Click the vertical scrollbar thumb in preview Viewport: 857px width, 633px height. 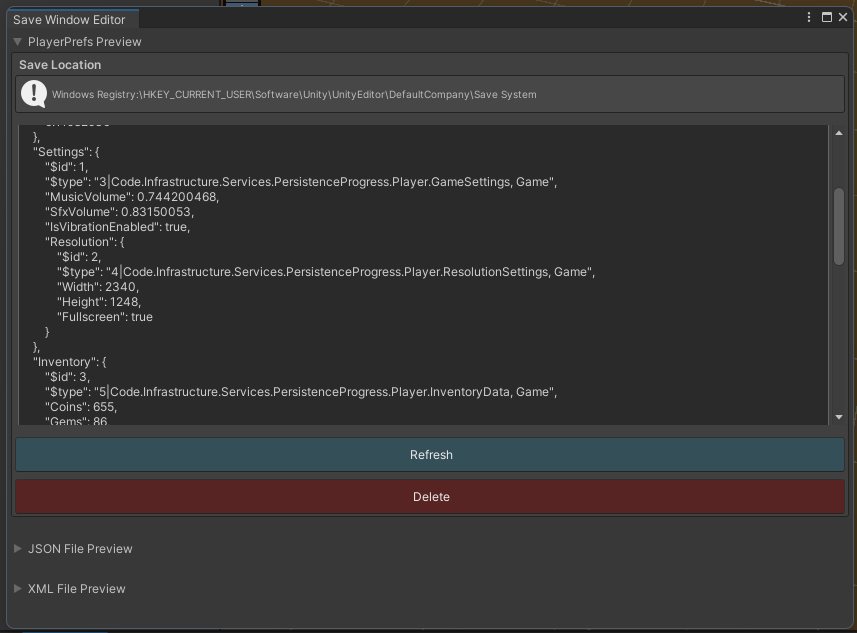(x=839, y=227)
